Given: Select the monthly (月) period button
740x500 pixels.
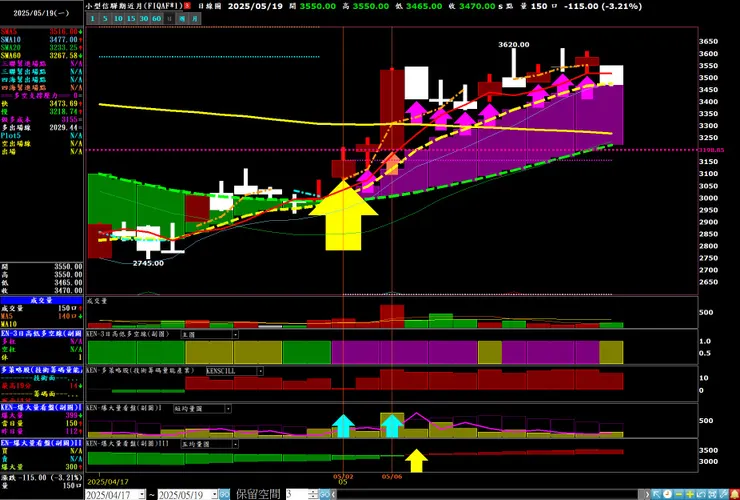Looking at the screenshot, I should [x=195, y=18].
